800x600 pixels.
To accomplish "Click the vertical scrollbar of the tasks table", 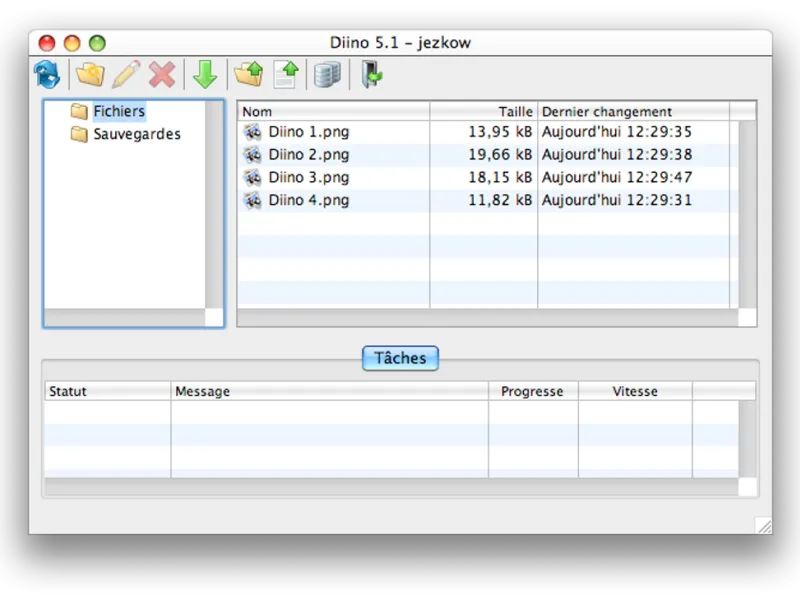I will [747, 439].
